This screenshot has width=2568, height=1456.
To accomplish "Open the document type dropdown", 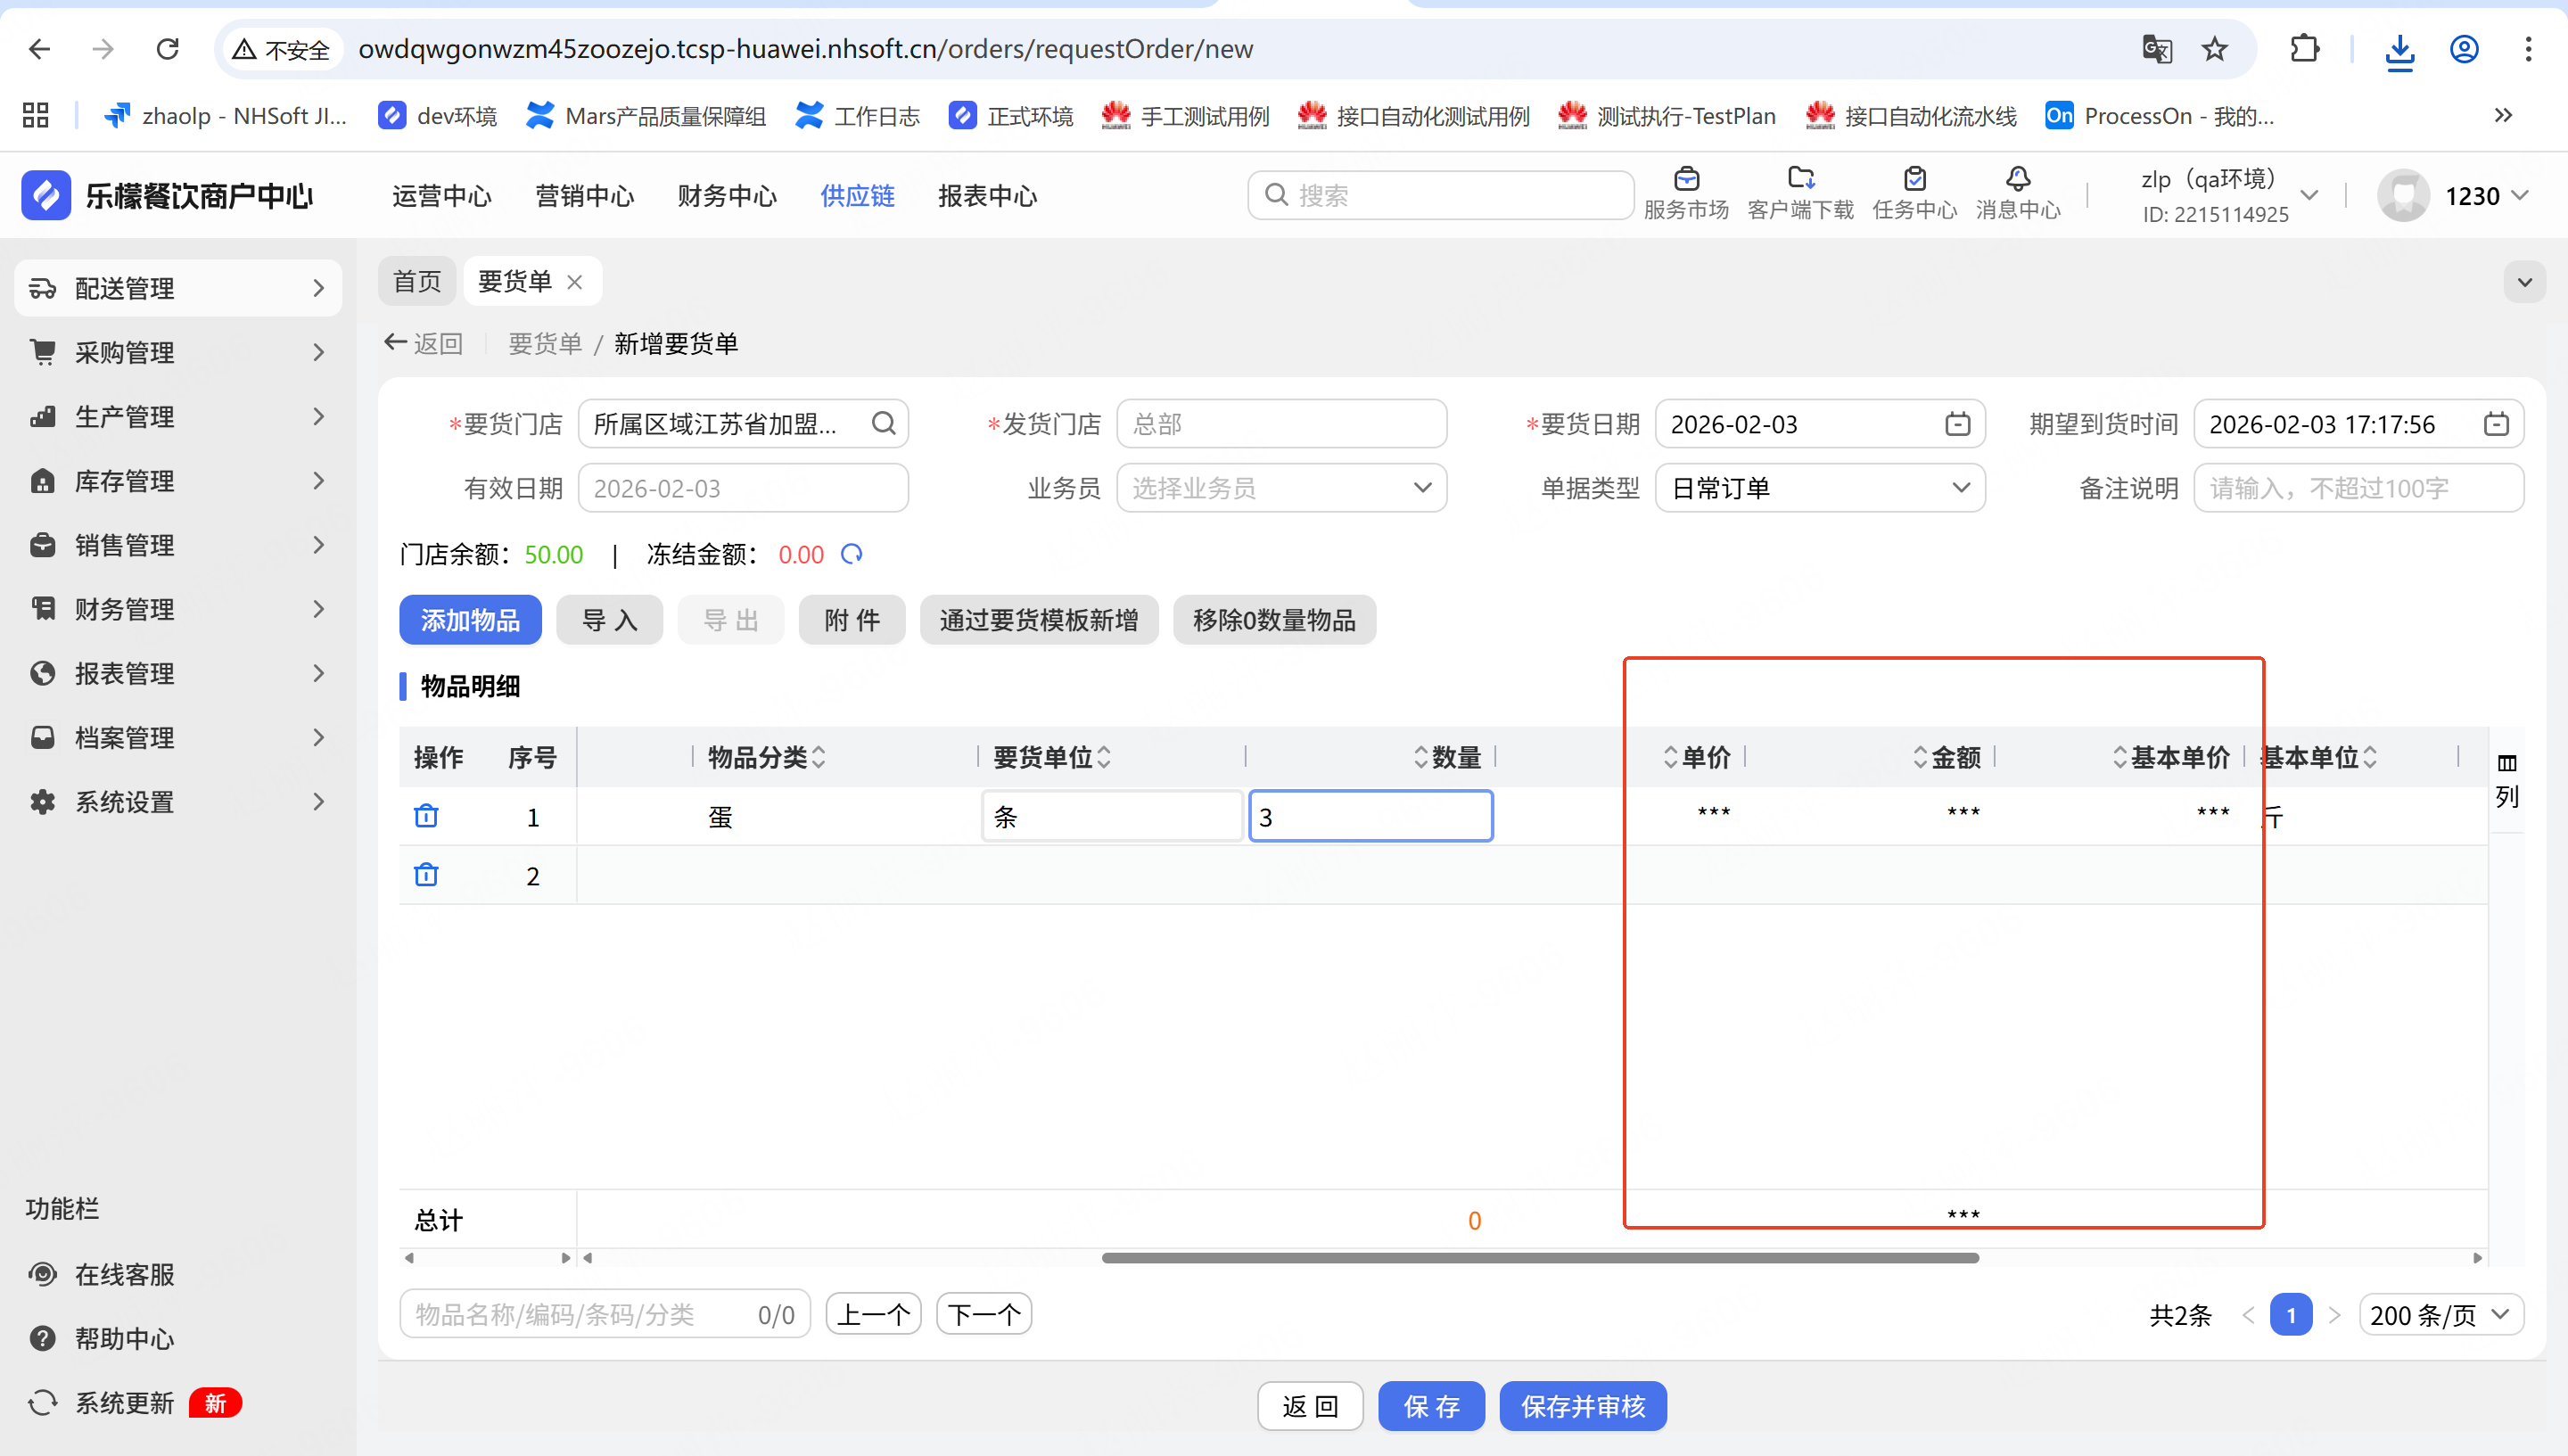I will pyautogui.click(x=1819, y=488).
